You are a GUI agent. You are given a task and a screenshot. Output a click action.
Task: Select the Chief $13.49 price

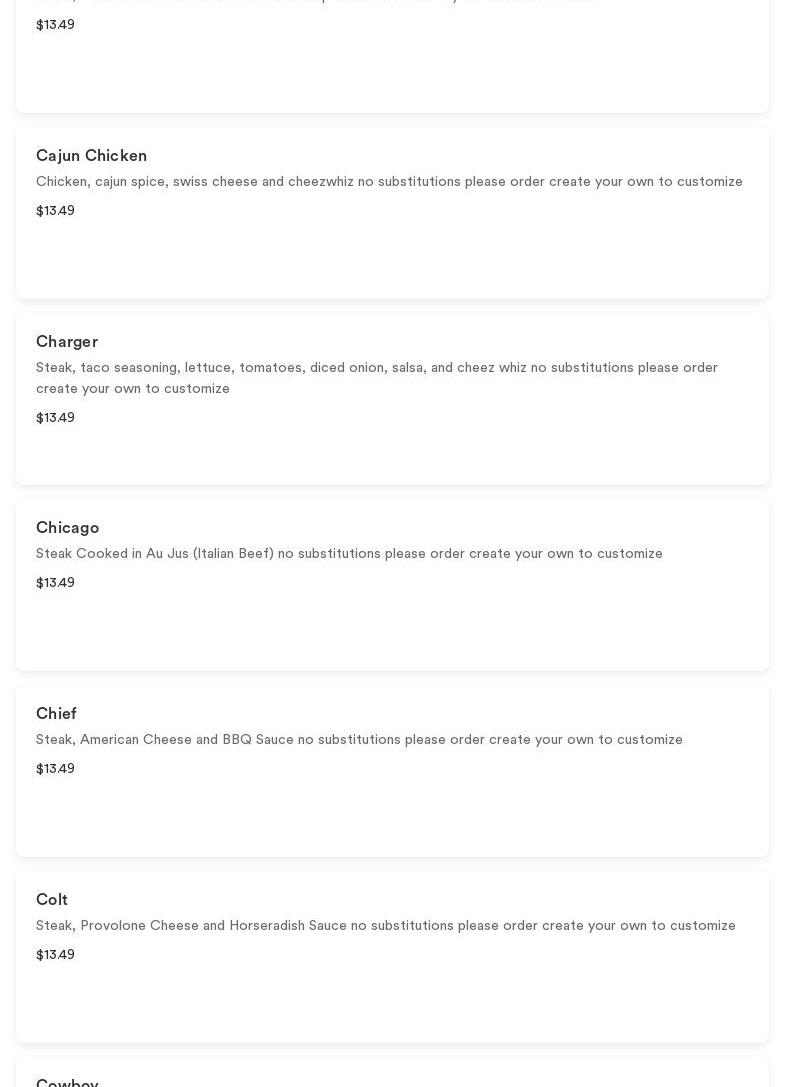click(55, 769)
